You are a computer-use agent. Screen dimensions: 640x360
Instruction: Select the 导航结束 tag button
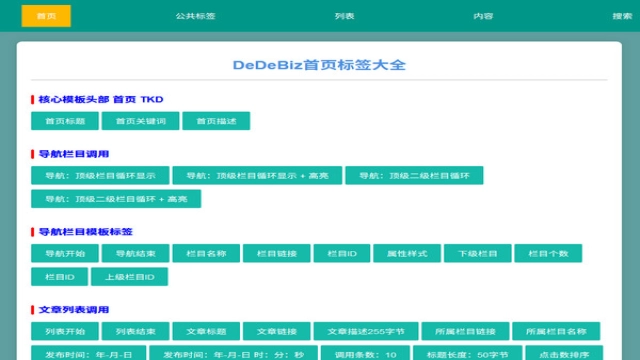[x=136, y=253]
